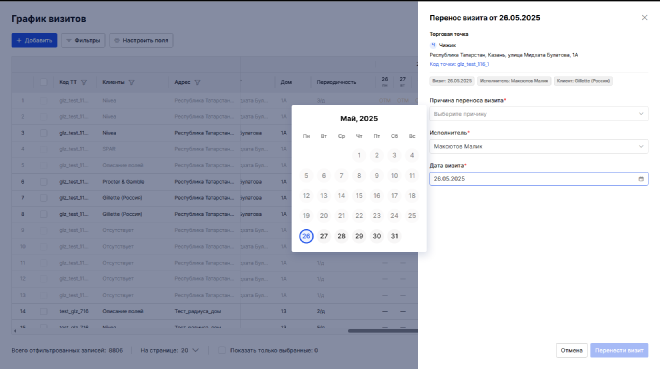Tick the checkbox in row 4 (SPAR)

[x=43, y=149]
